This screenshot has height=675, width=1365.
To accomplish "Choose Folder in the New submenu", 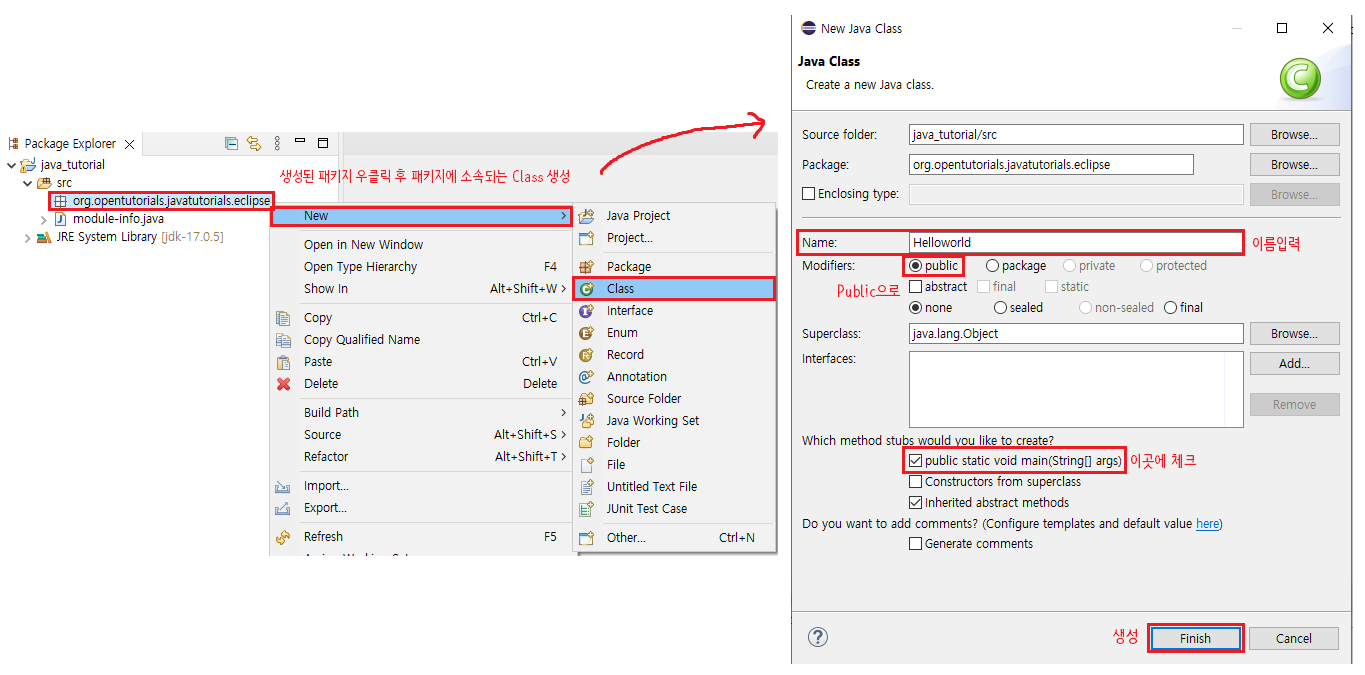I will pyautogui.click(x=674, y=443).
